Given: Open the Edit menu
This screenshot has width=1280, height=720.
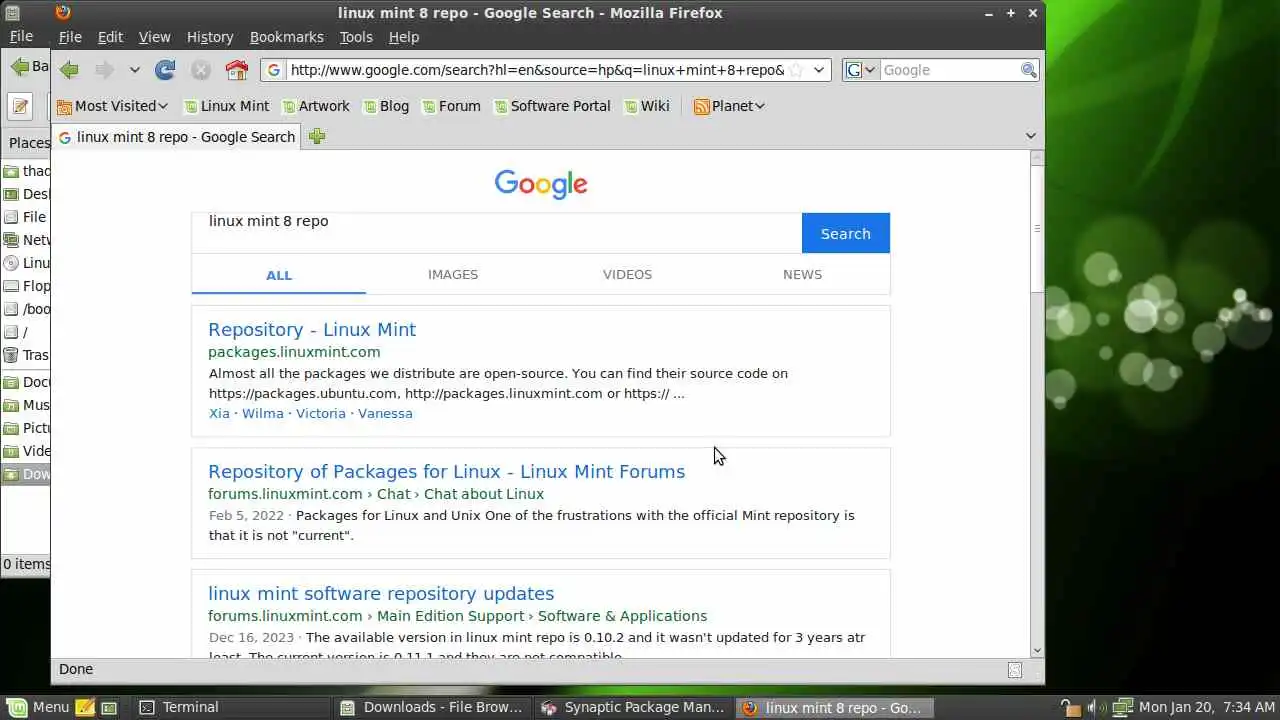Looking at the screenshot, I should (110, 37).
